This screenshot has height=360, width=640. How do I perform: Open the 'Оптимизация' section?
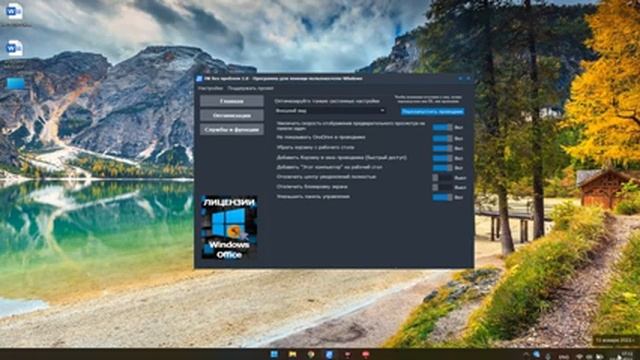tap(232, 116)
